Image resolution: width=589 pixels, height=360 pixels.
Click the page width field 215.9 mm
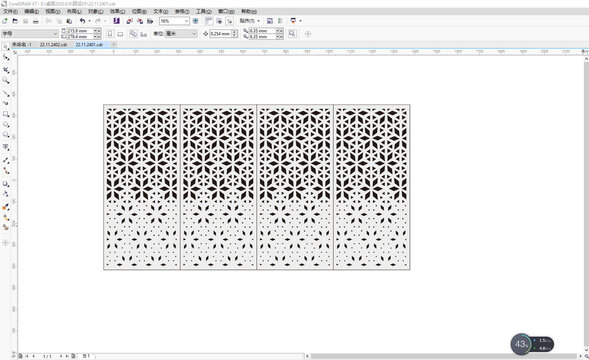80,31
